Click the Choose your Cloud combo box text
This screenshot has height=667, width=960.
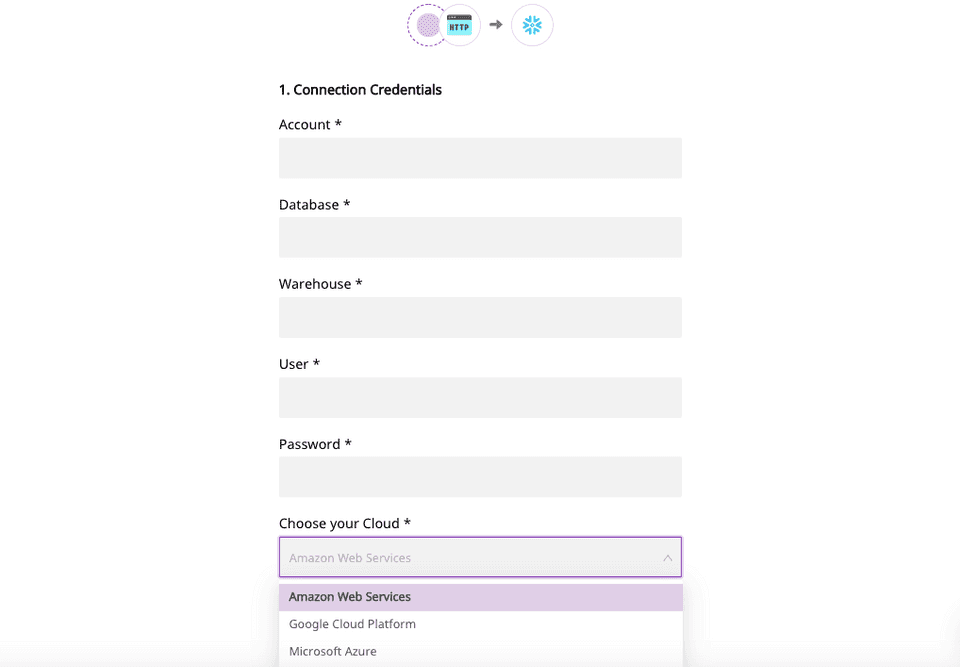(350, 558)
